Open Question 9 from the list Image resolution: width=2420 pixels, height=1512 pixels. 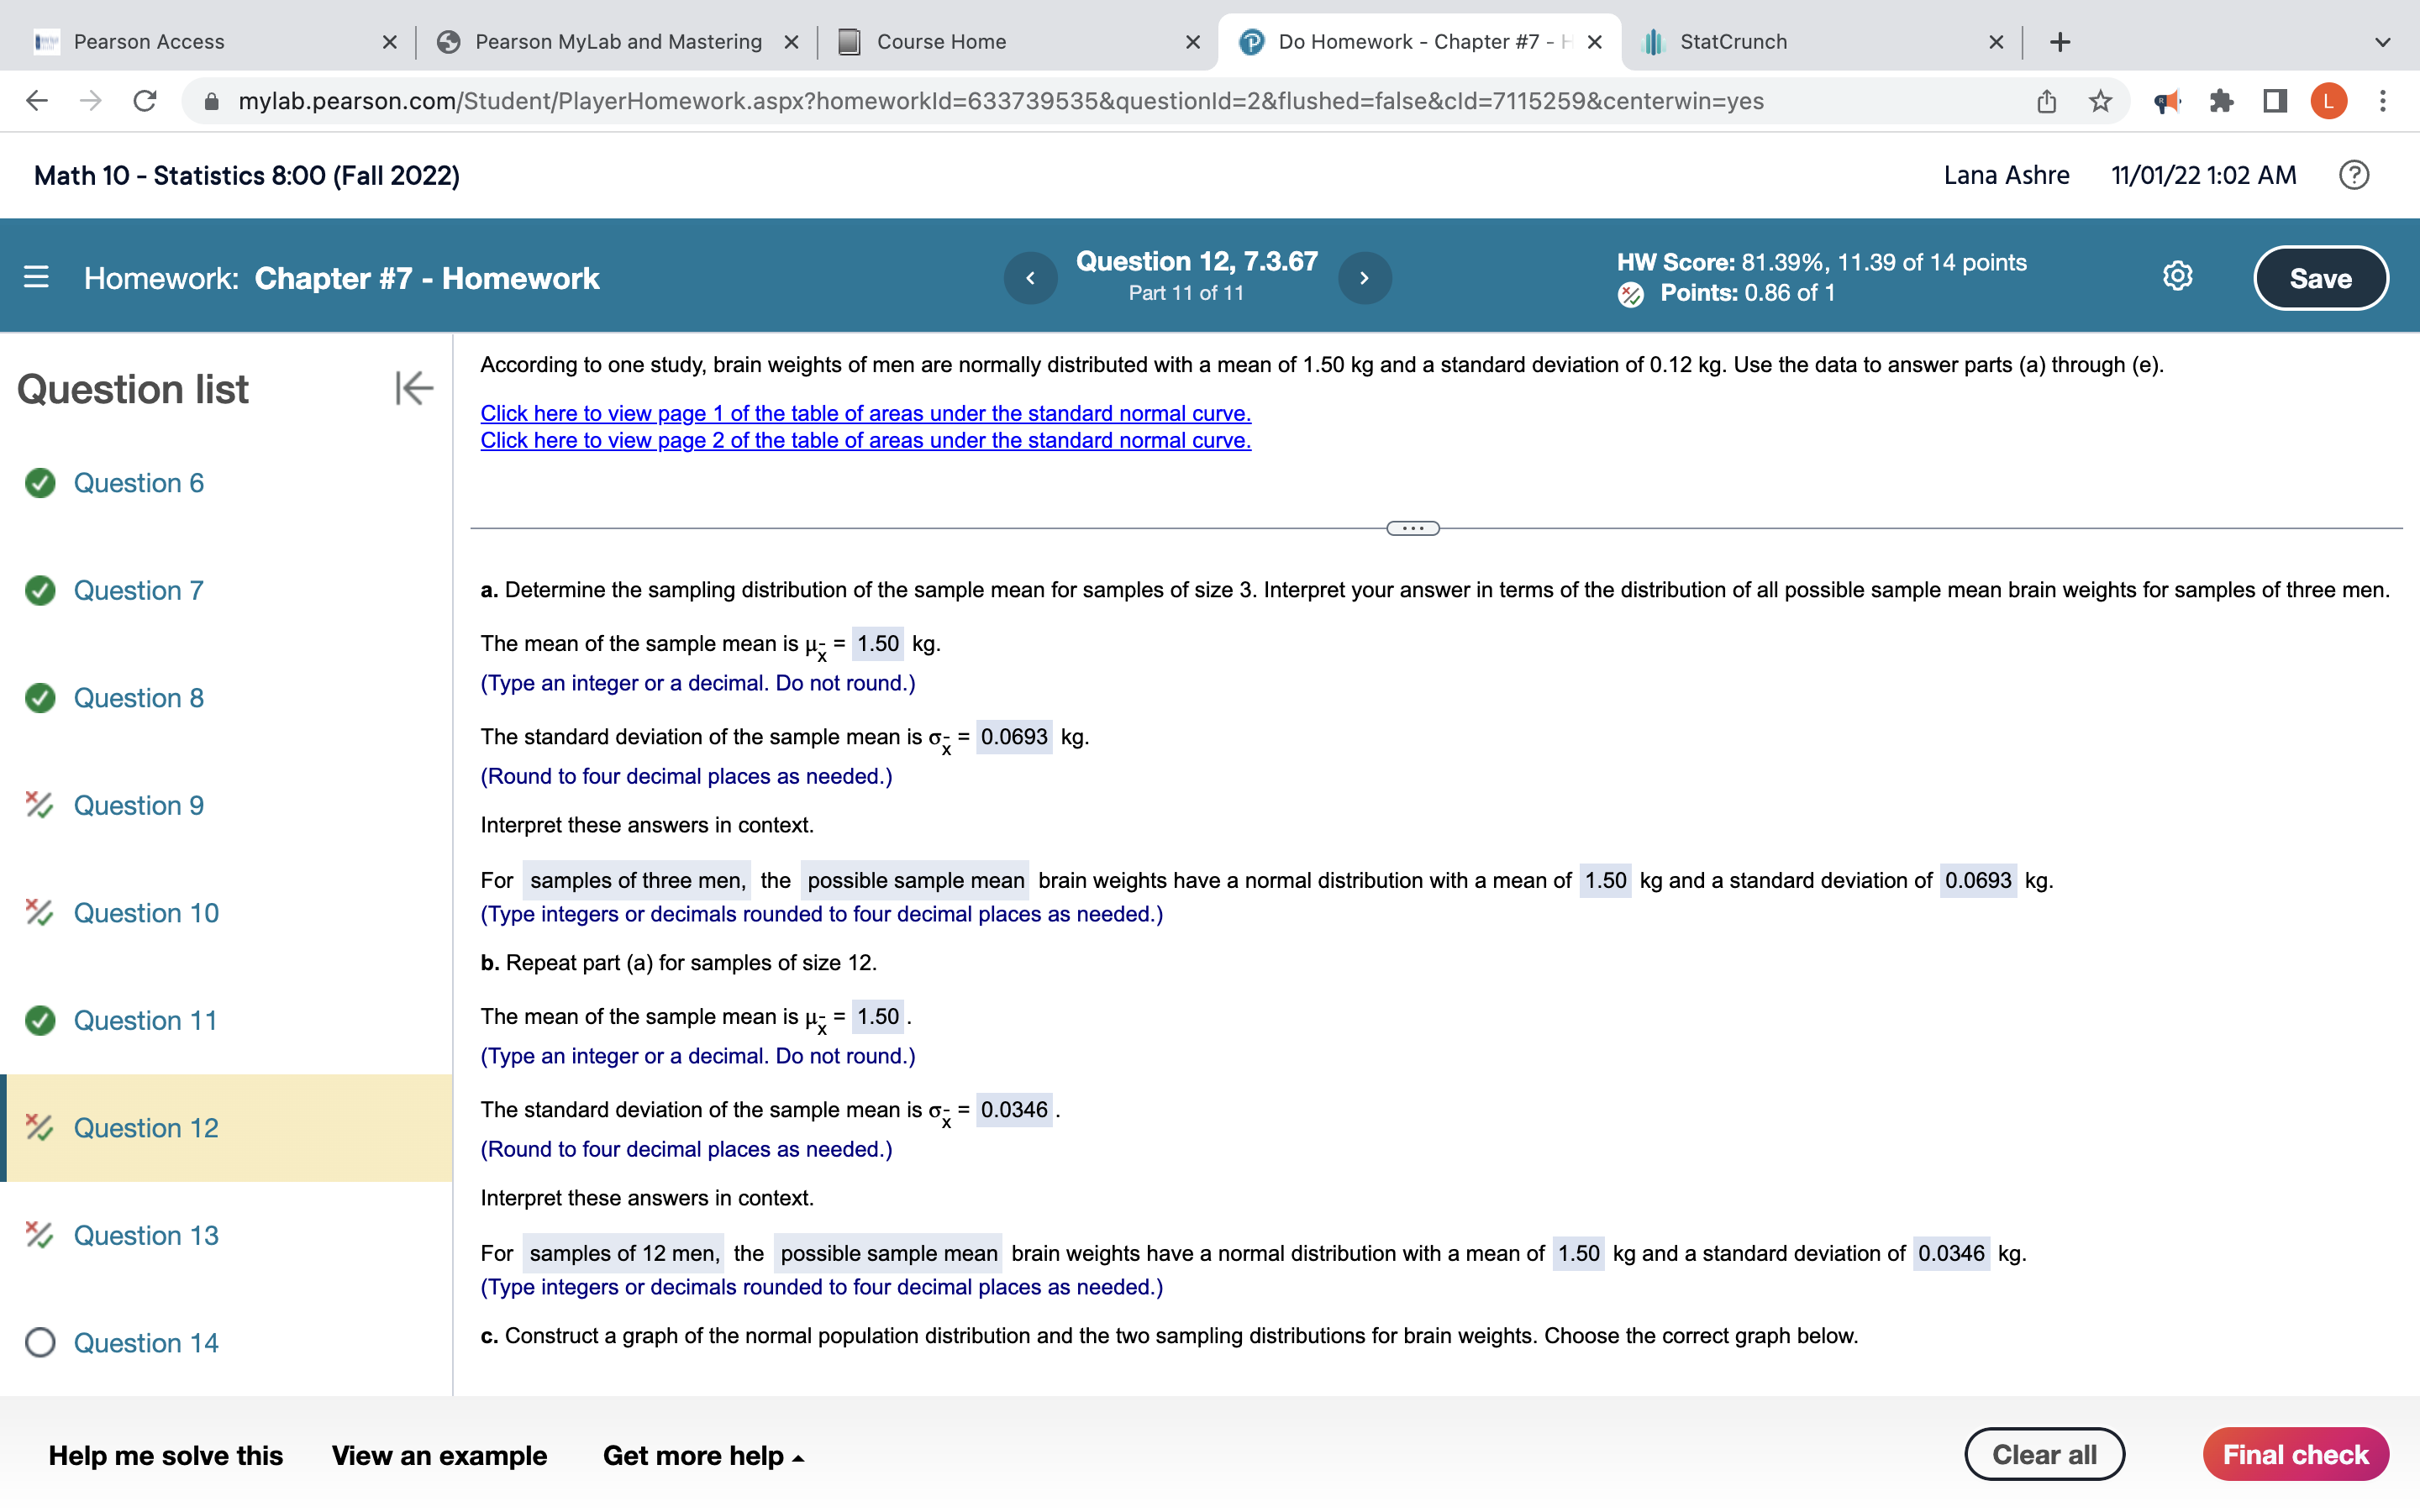pos(139,805)
